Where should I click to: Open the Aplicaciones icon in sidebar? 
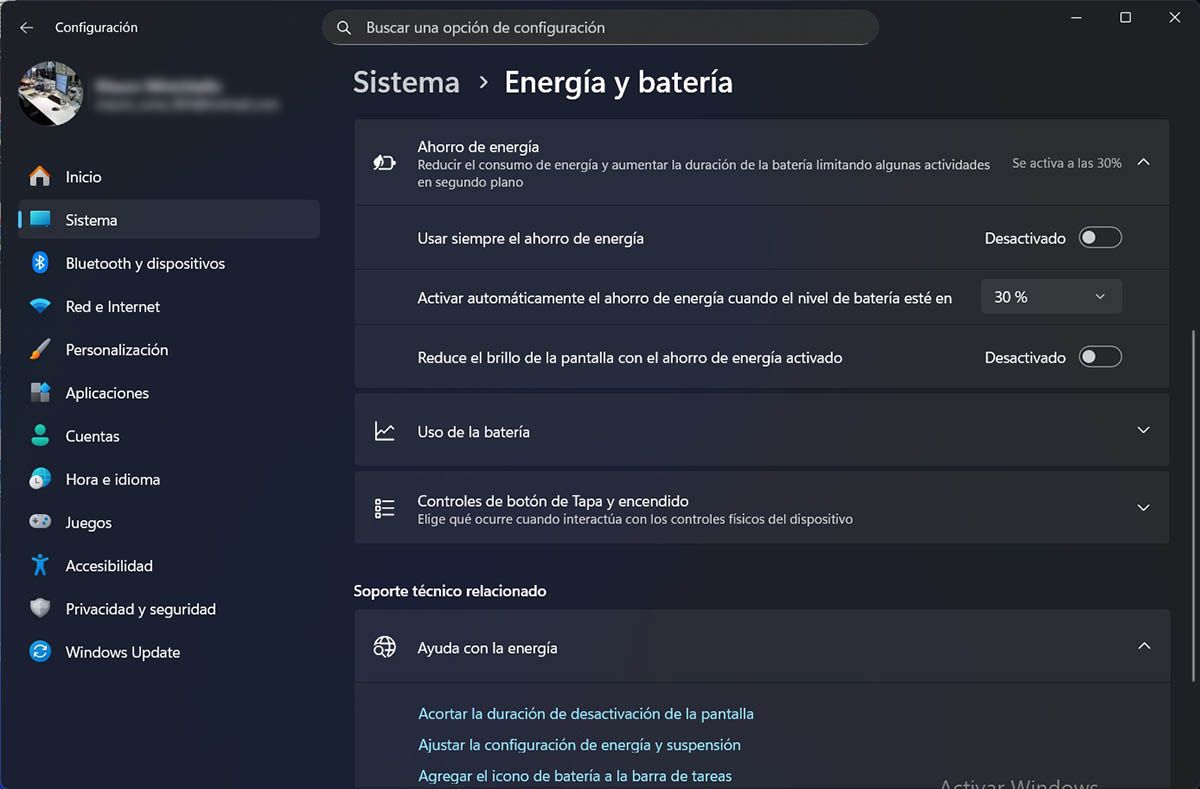pos(40,393)
